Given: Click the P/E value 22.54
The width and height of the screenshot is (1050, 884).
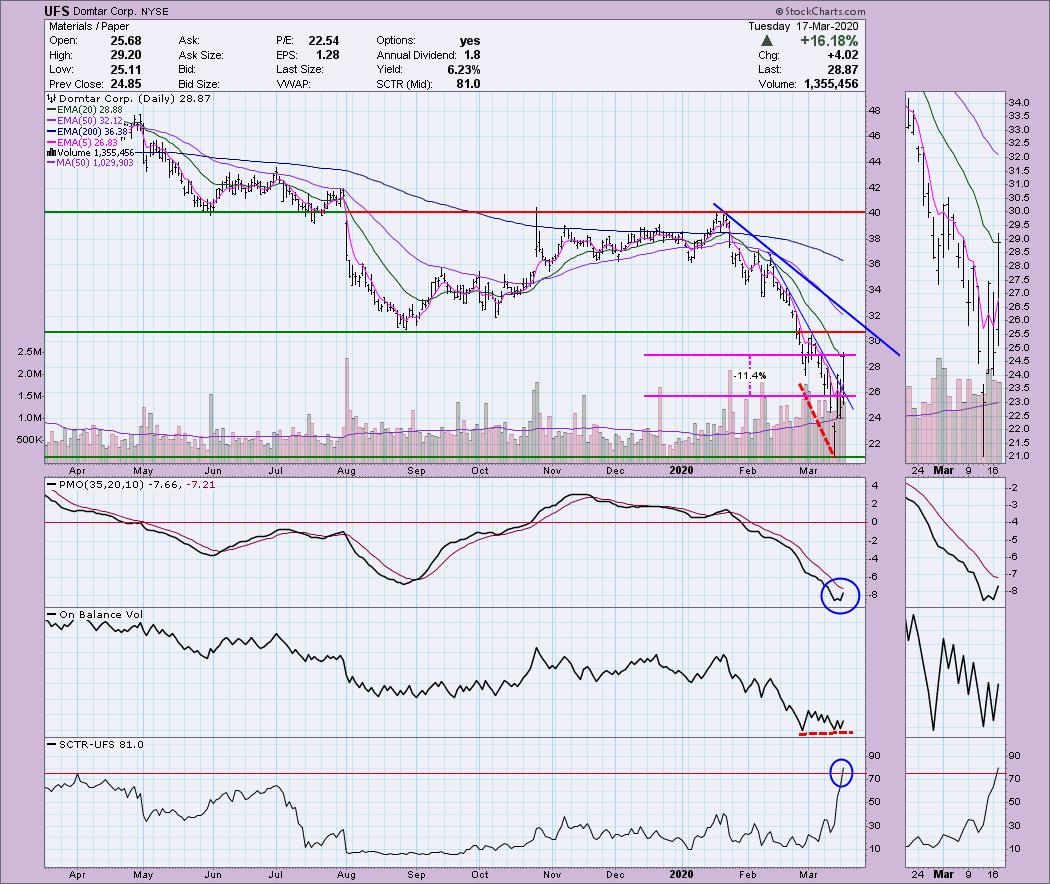Looking at the screenshot, I should coord(323,41).
